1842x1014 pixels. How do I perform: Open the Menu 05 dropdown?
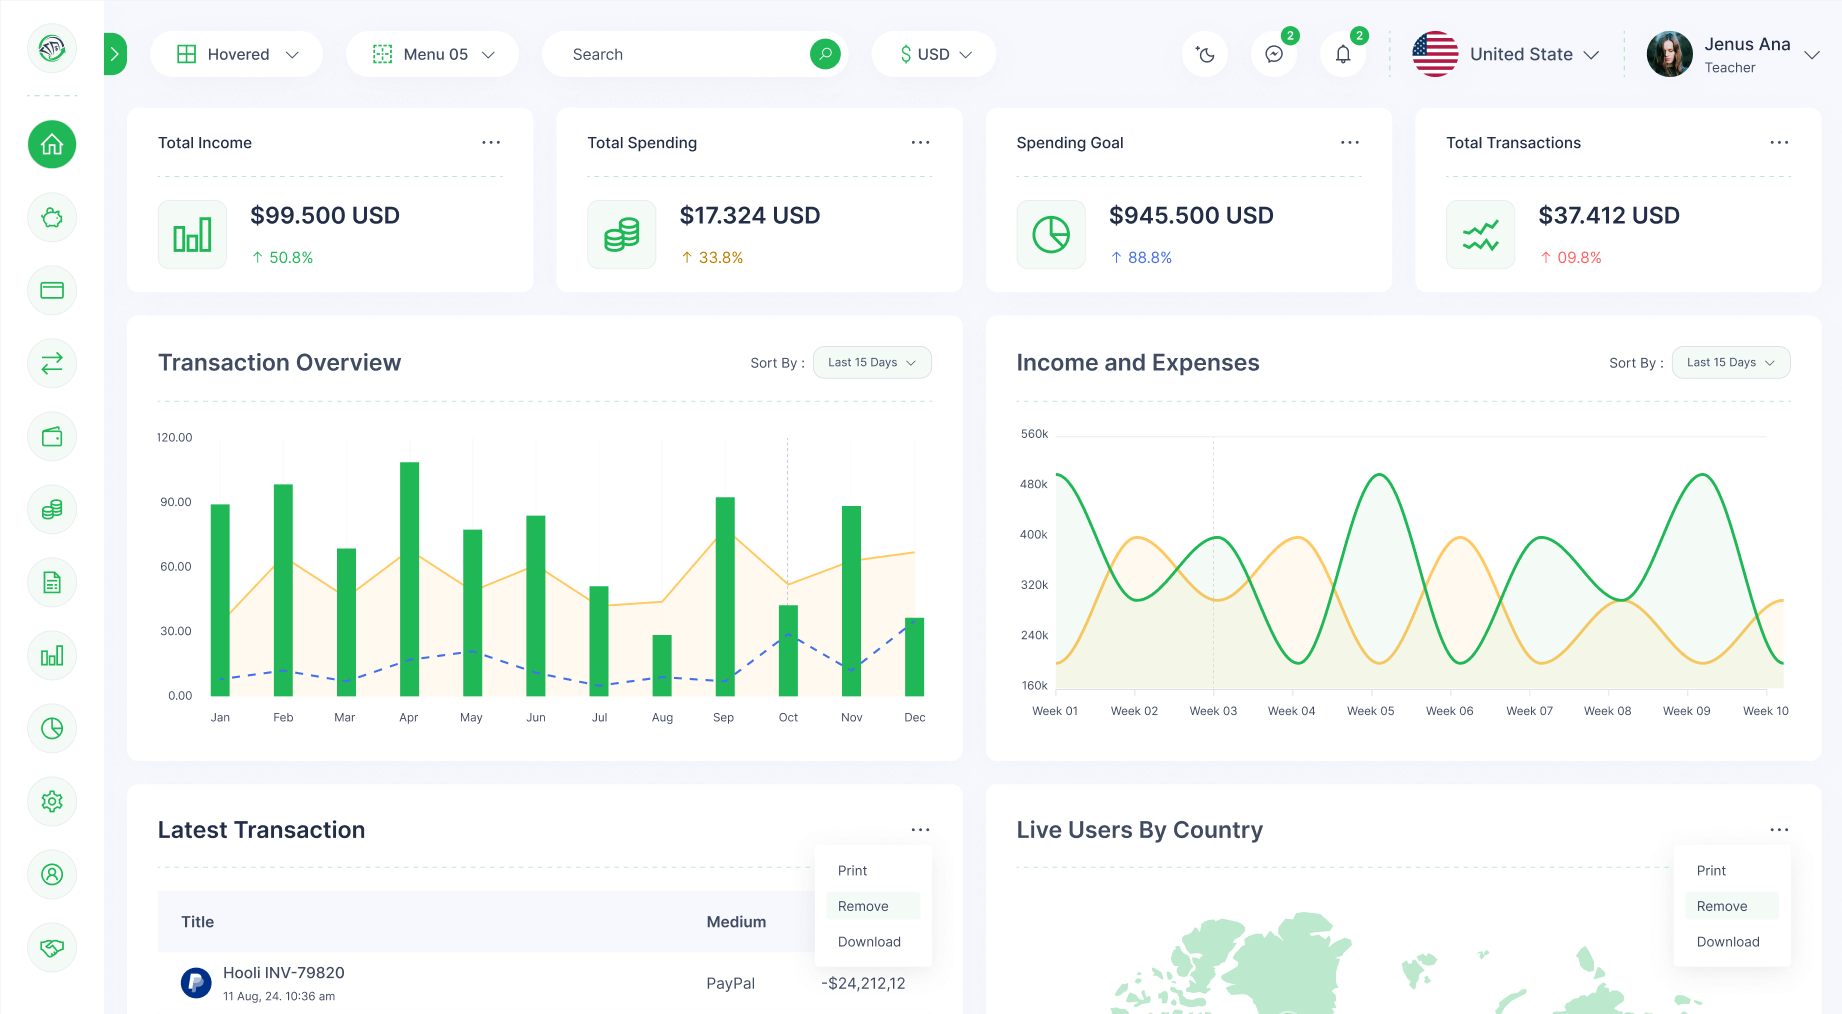(432, 54)
